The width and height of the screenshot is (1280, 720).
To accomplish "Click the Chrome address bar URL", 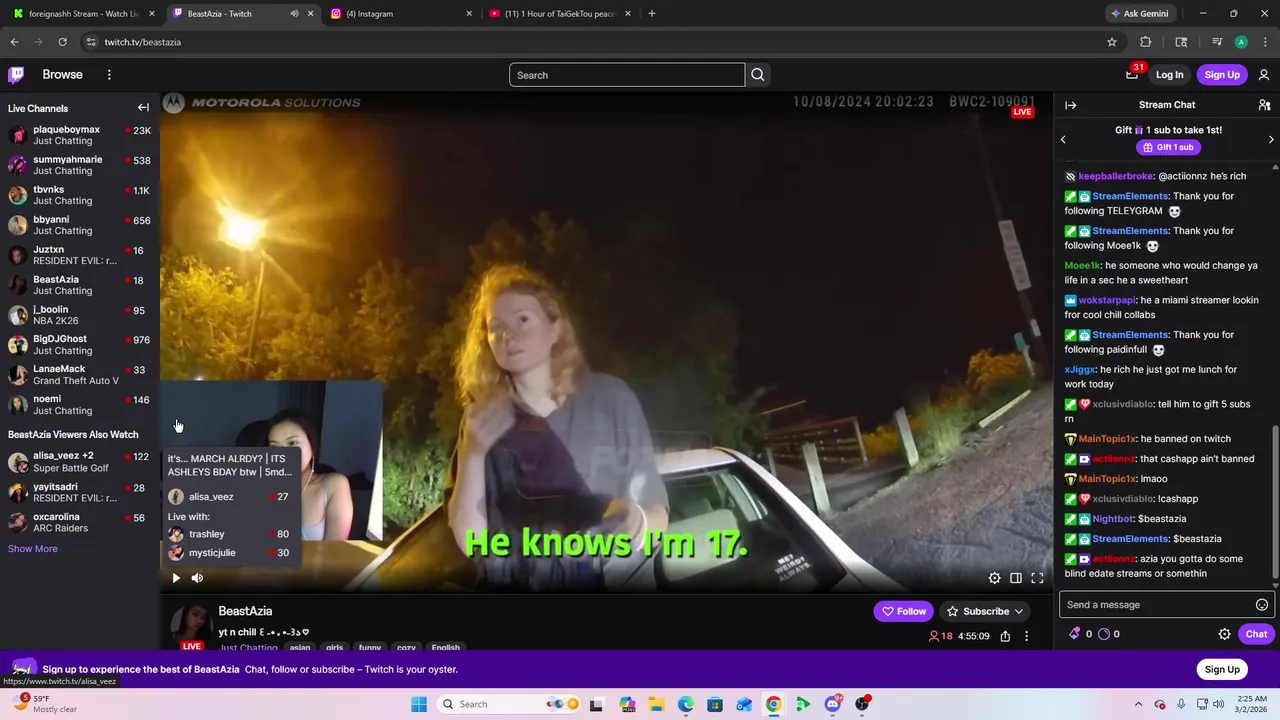I will click(142, 42).
